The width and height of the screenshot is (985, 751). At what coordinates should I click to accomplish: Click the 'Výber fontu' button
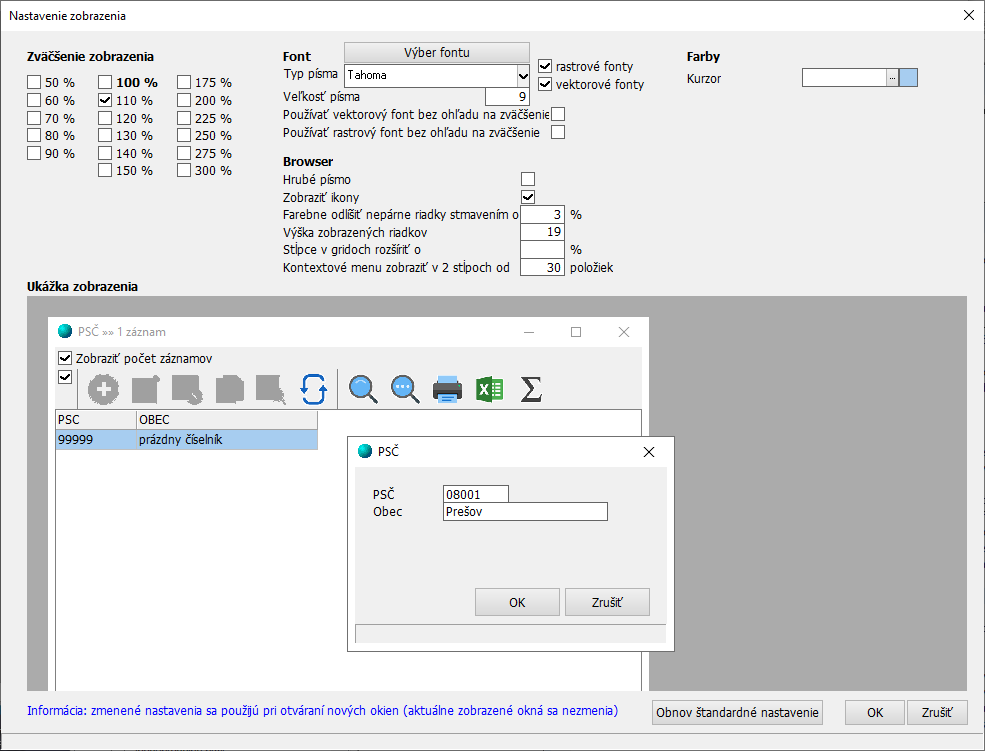click(x=436, y=53)
